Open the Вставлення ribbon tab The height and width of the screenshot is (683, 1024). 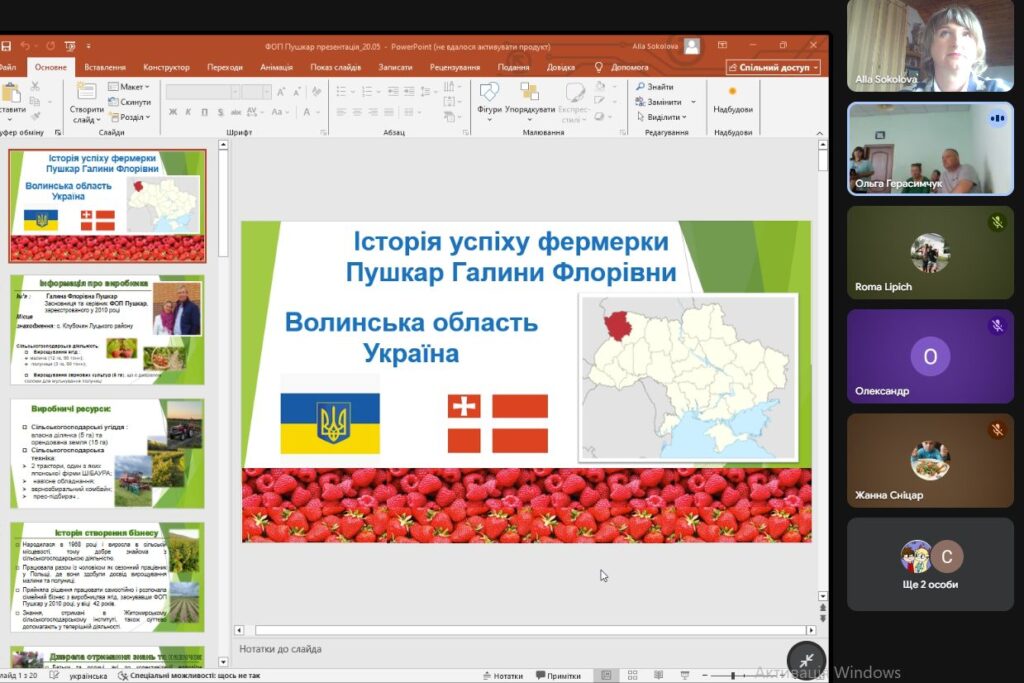tap(104, 67)
